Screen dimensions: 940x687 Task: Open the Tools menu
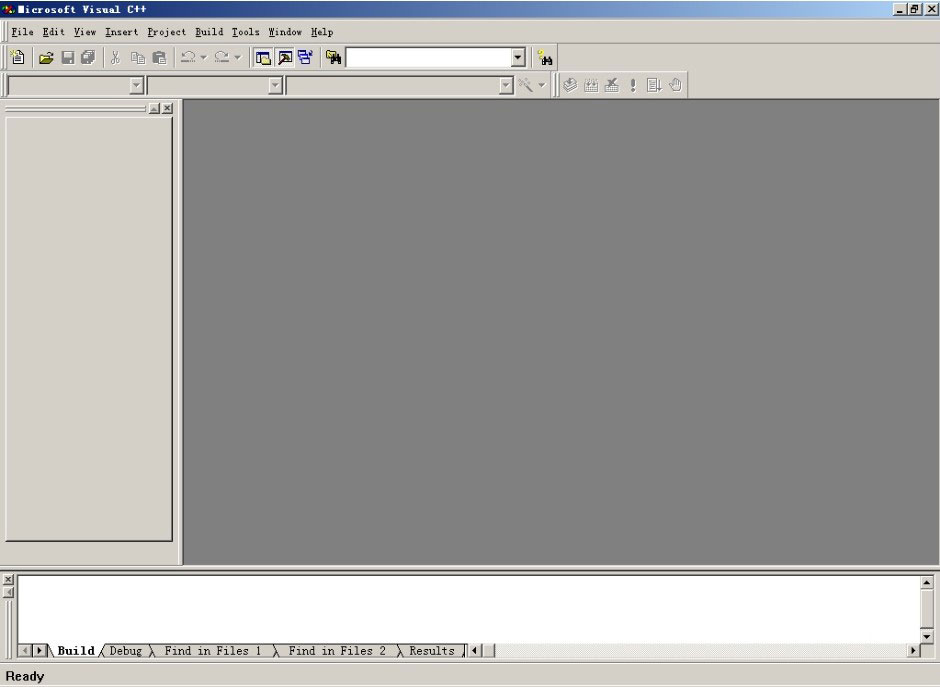(x=246, y=32)
